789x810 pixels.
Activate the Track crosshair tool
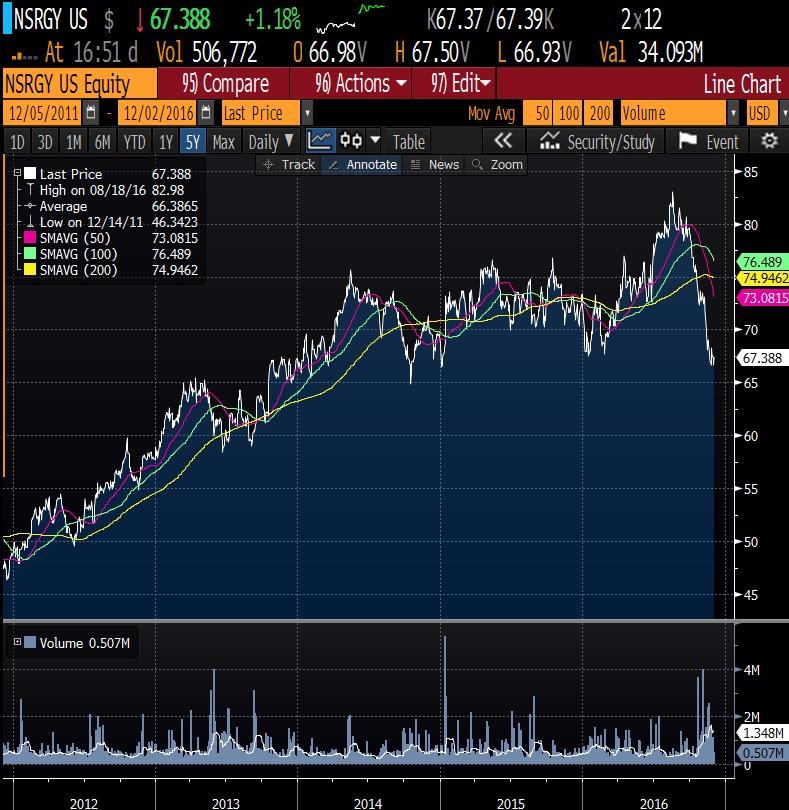(x=288, y=164)
